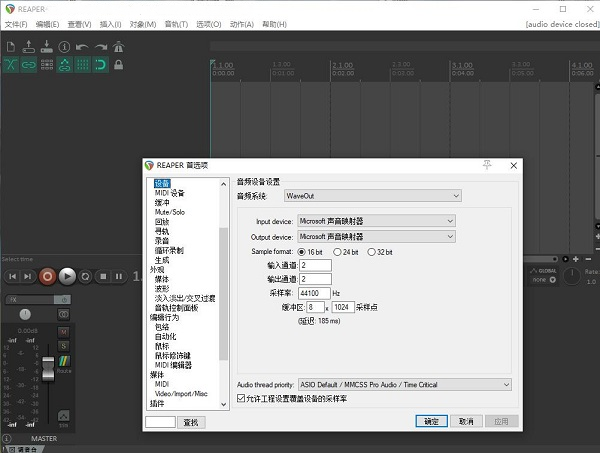
Task: Click the New Project toolbar icon
Action: point(10,46)
